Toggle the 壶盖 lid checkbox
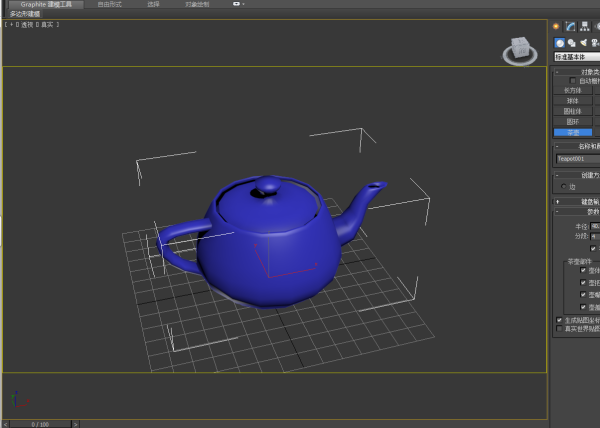The image size is (600, 428). [x=583, y=307]
